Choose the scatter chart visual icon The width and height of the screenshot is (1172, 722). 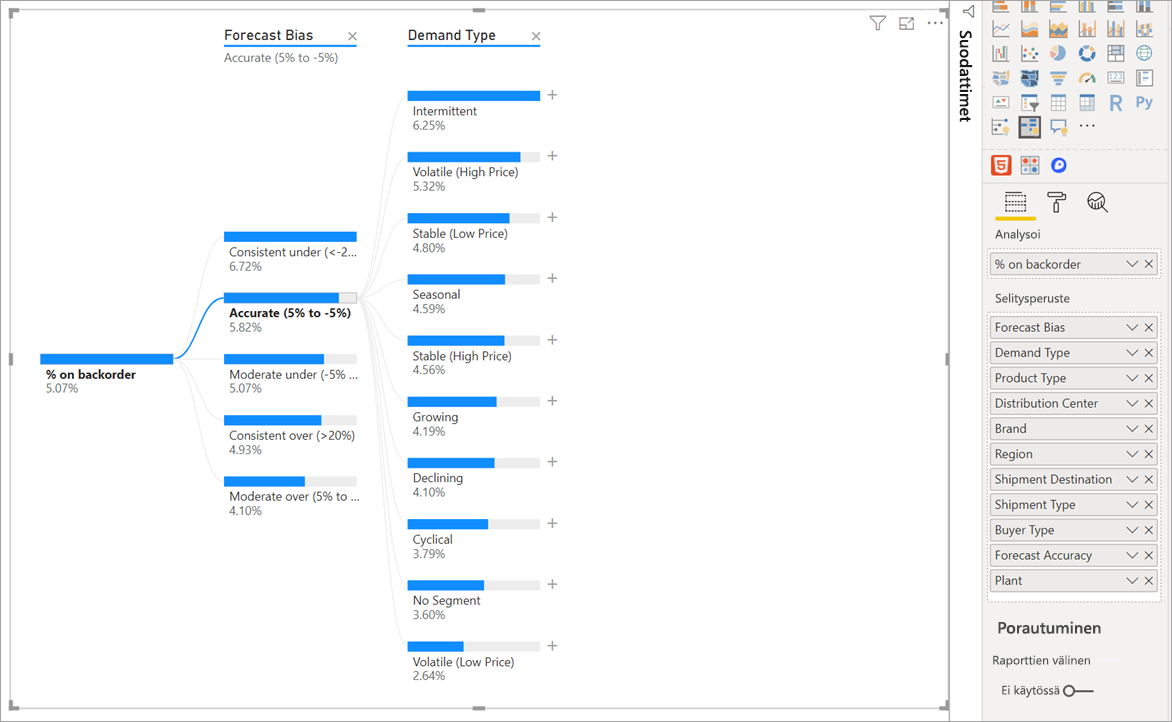point(1029,53)
